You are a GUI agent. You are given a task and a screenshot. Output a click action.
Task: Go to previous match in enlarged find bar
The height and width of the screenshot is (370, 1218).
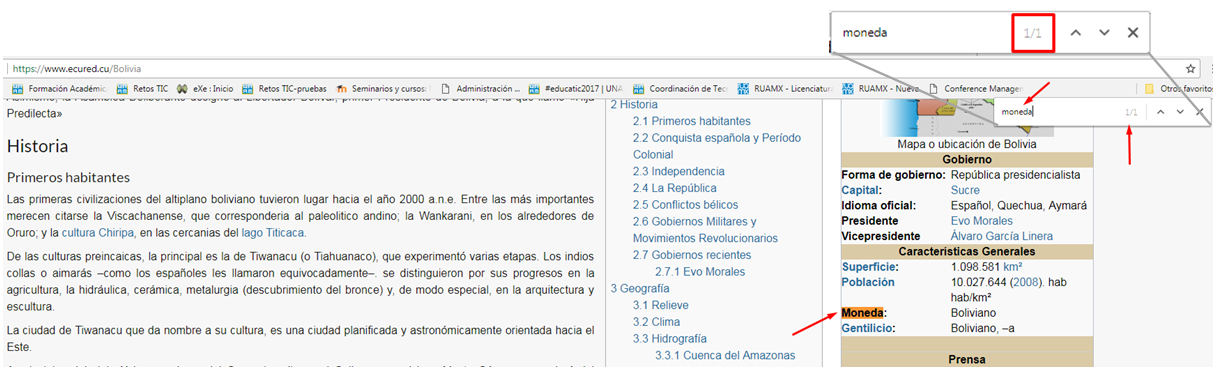[1076, 33]
